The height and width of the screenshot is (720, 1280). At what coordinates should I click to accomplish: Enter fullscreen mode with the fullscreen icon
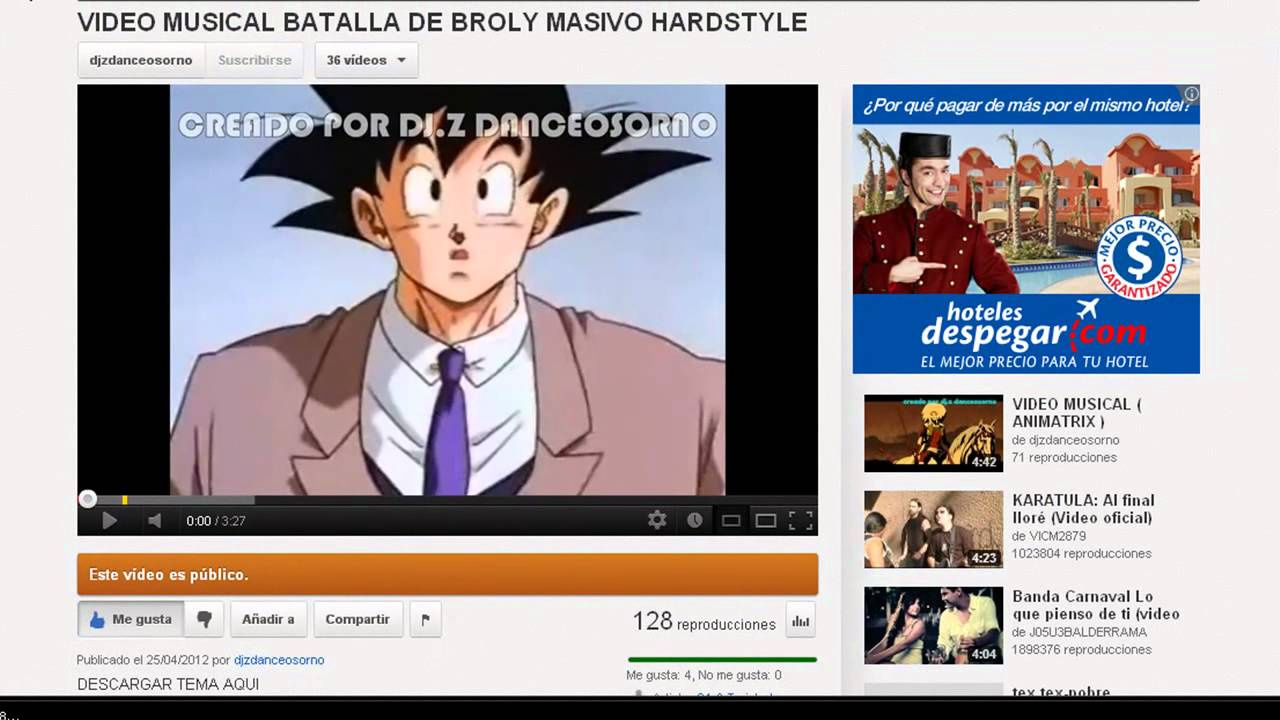point(801,520)
